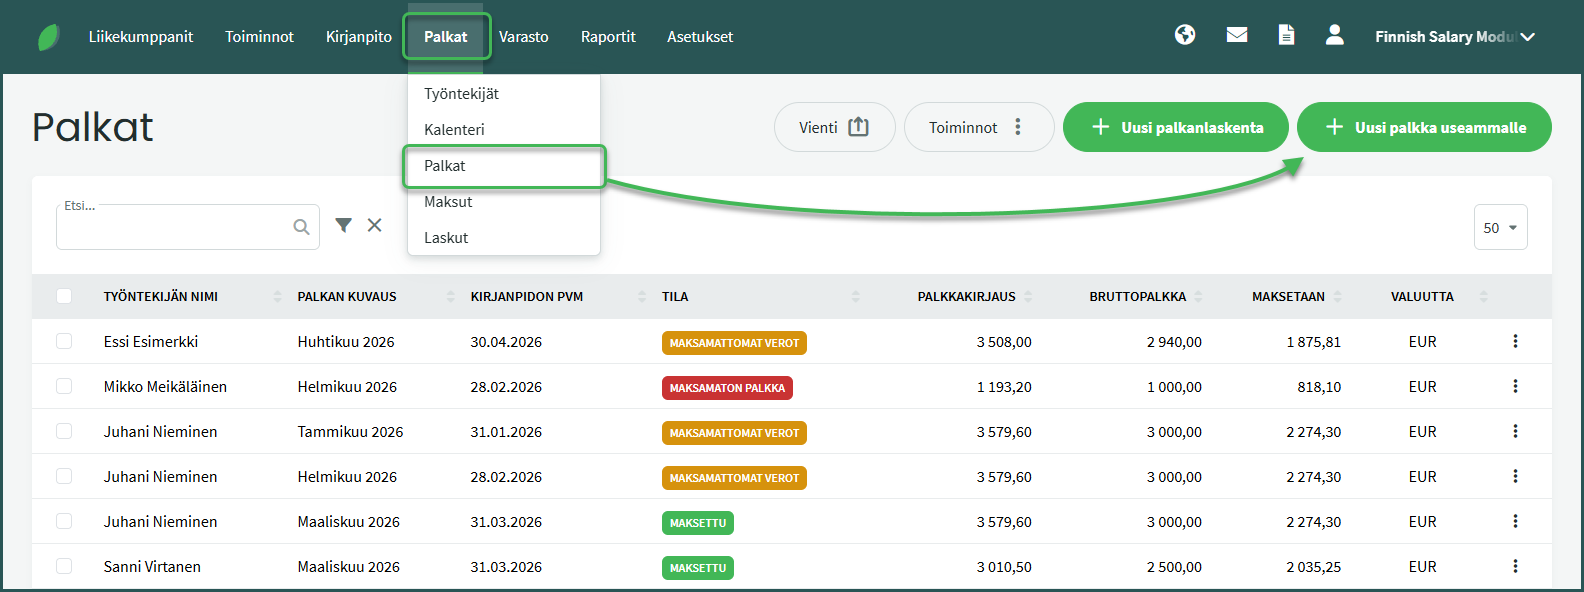Viewport: 1584px width, 592px height.
Task: Open the Toiminnot actions dropdown button
Action: coord(978,127)
